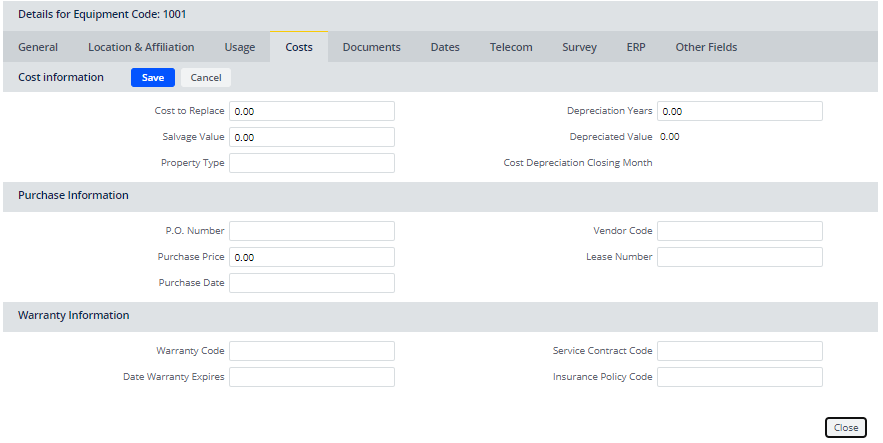This screenshot has width=883, height=443.
Task: Open the Documents tab
Action: 371,47
